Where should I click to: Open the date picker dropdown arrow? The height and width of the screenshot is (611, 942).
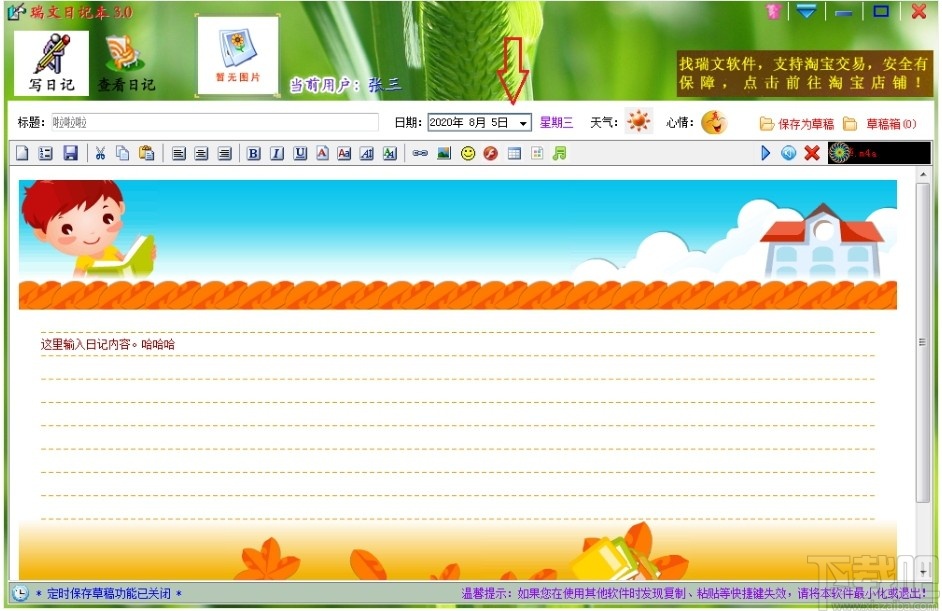523,123
